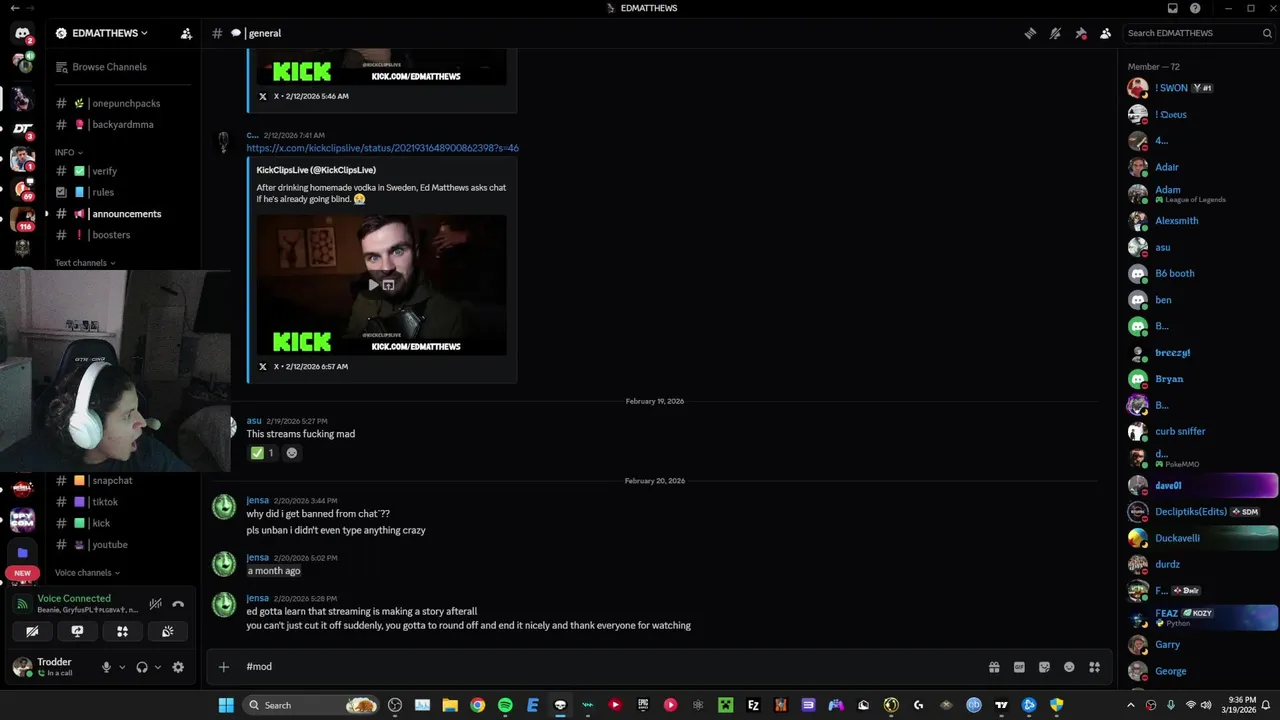Viewport: 1280px width, 720px height.
Task: Open the Inbox icon in title bar
Action: pyautogui.click(x=1173, y=8)
